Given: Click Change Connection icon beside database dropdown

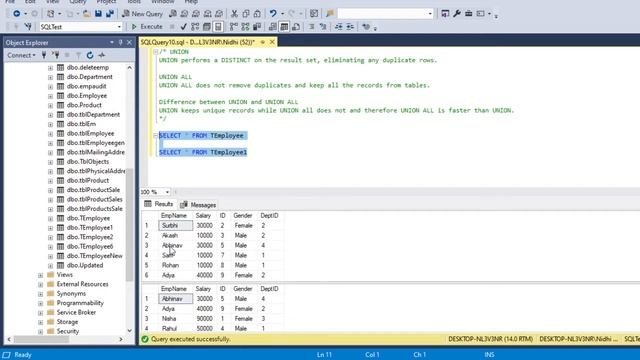Looking at the screenshot, I should pos(28,27).
